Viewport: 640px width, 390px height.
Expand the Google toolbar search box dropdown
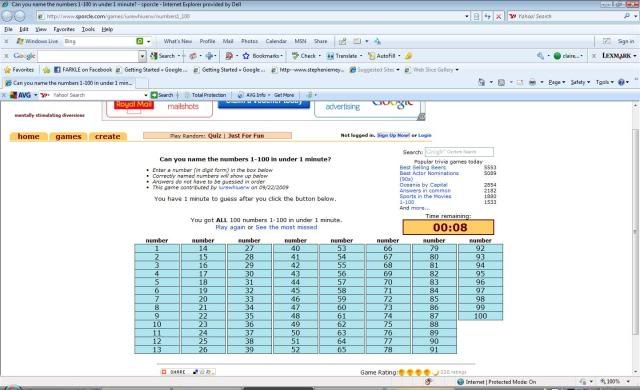click(142, 56)
